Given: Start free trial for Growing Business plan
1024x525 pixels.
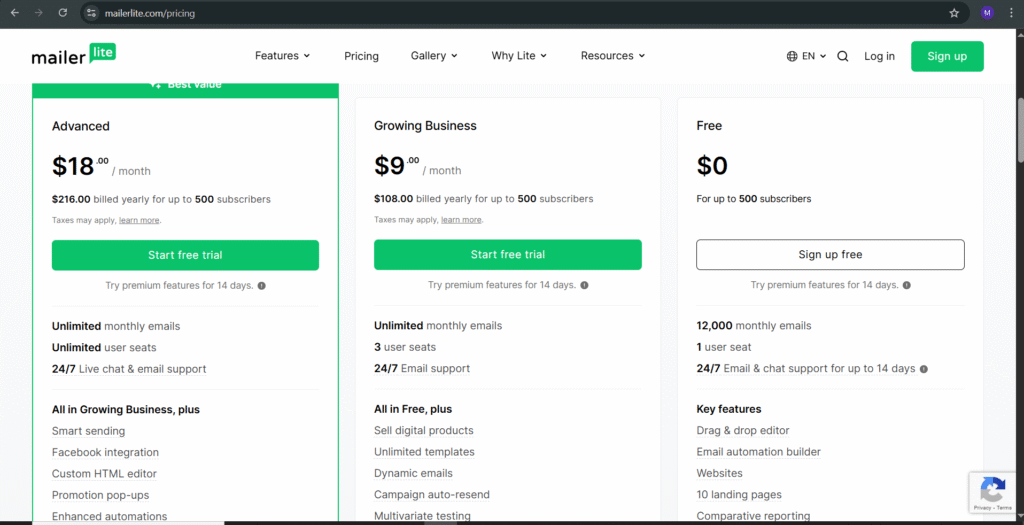Looking at the screenshot, I should coord(507,255).
